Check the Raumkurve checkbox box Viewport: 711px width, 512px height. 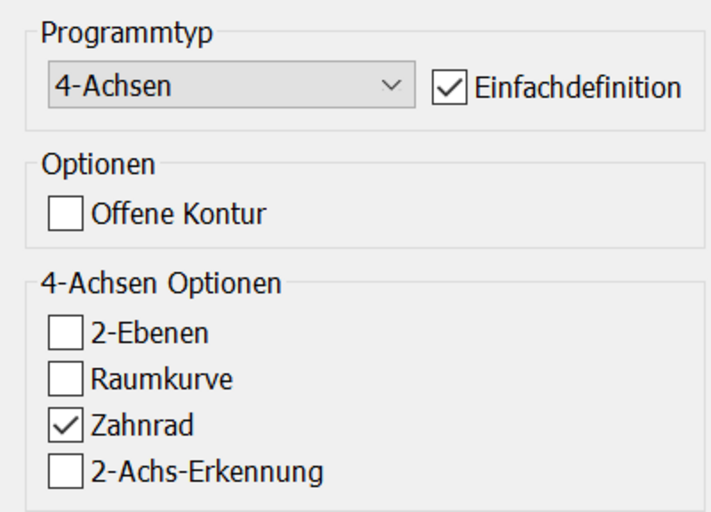tap(66, 379)
